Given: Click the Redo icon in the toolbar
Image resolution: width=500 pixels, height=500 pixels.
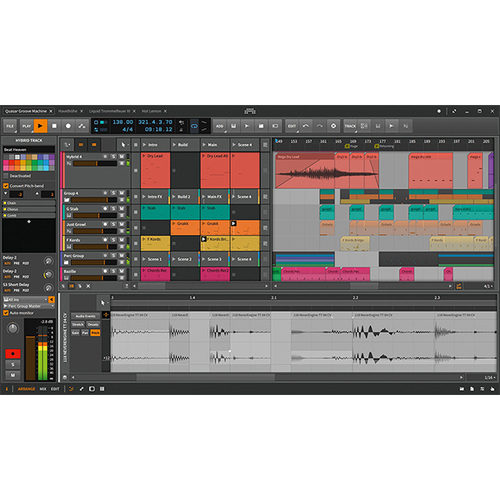Looking at the screenshot, I should click(319, 126).
